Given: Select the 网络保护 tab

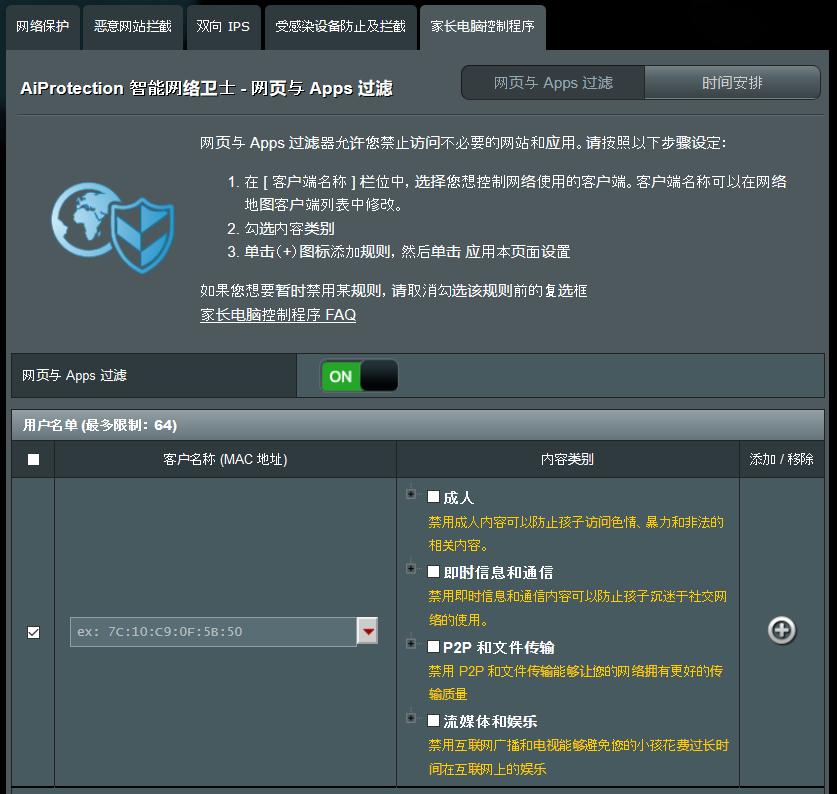Looking at the screenshot, I should pos(41,28).
